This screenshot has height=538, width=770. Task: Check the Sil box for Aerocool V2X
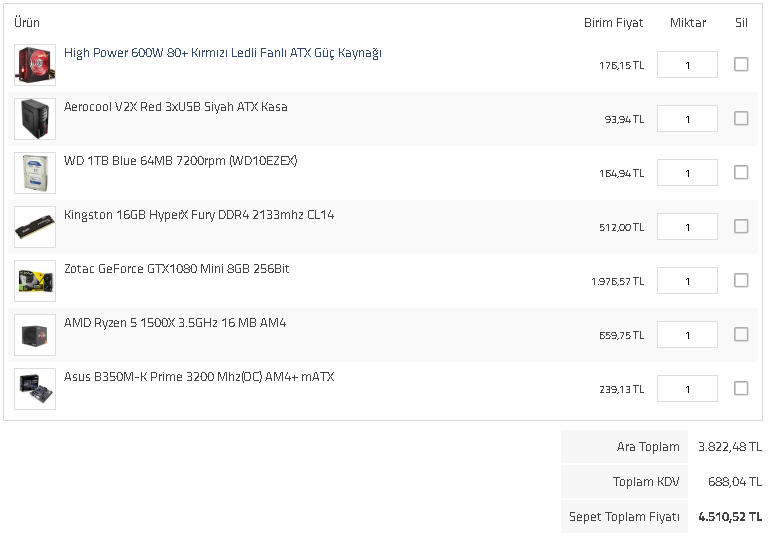pyautogui.click(x=741, y=118)
